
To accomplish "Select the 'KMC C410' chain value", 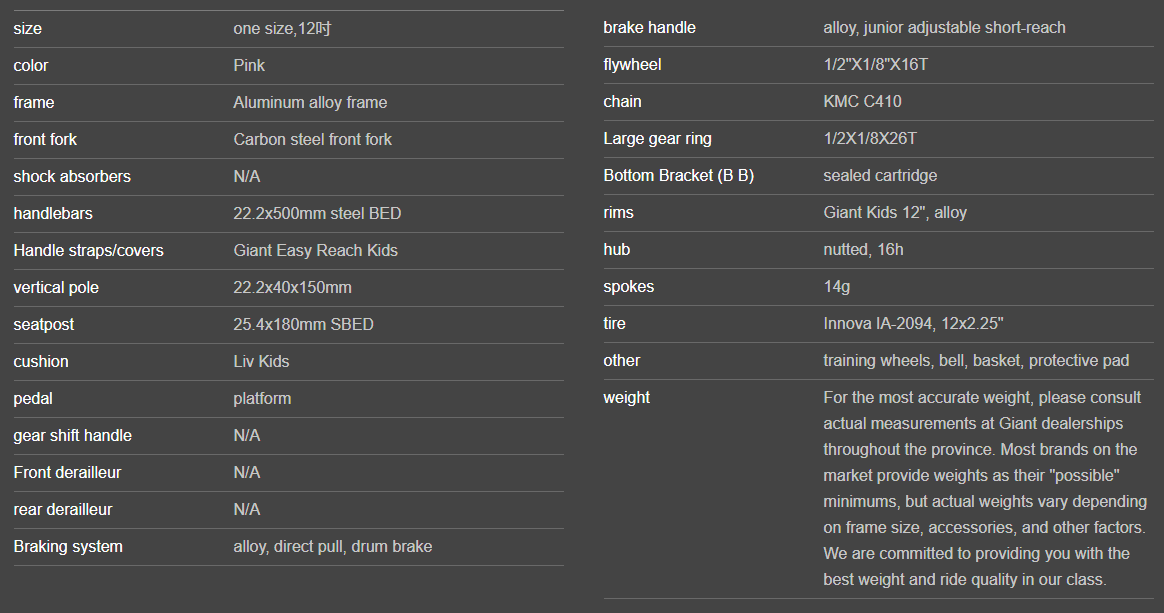I will [x=862, y=102].
